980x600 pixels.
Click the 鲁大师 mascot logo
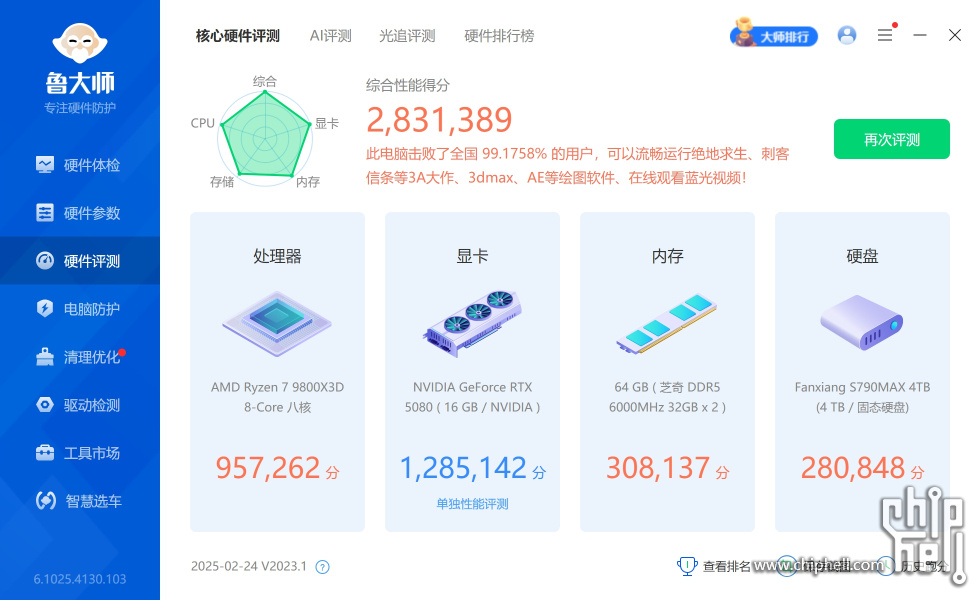coord(79,43)
